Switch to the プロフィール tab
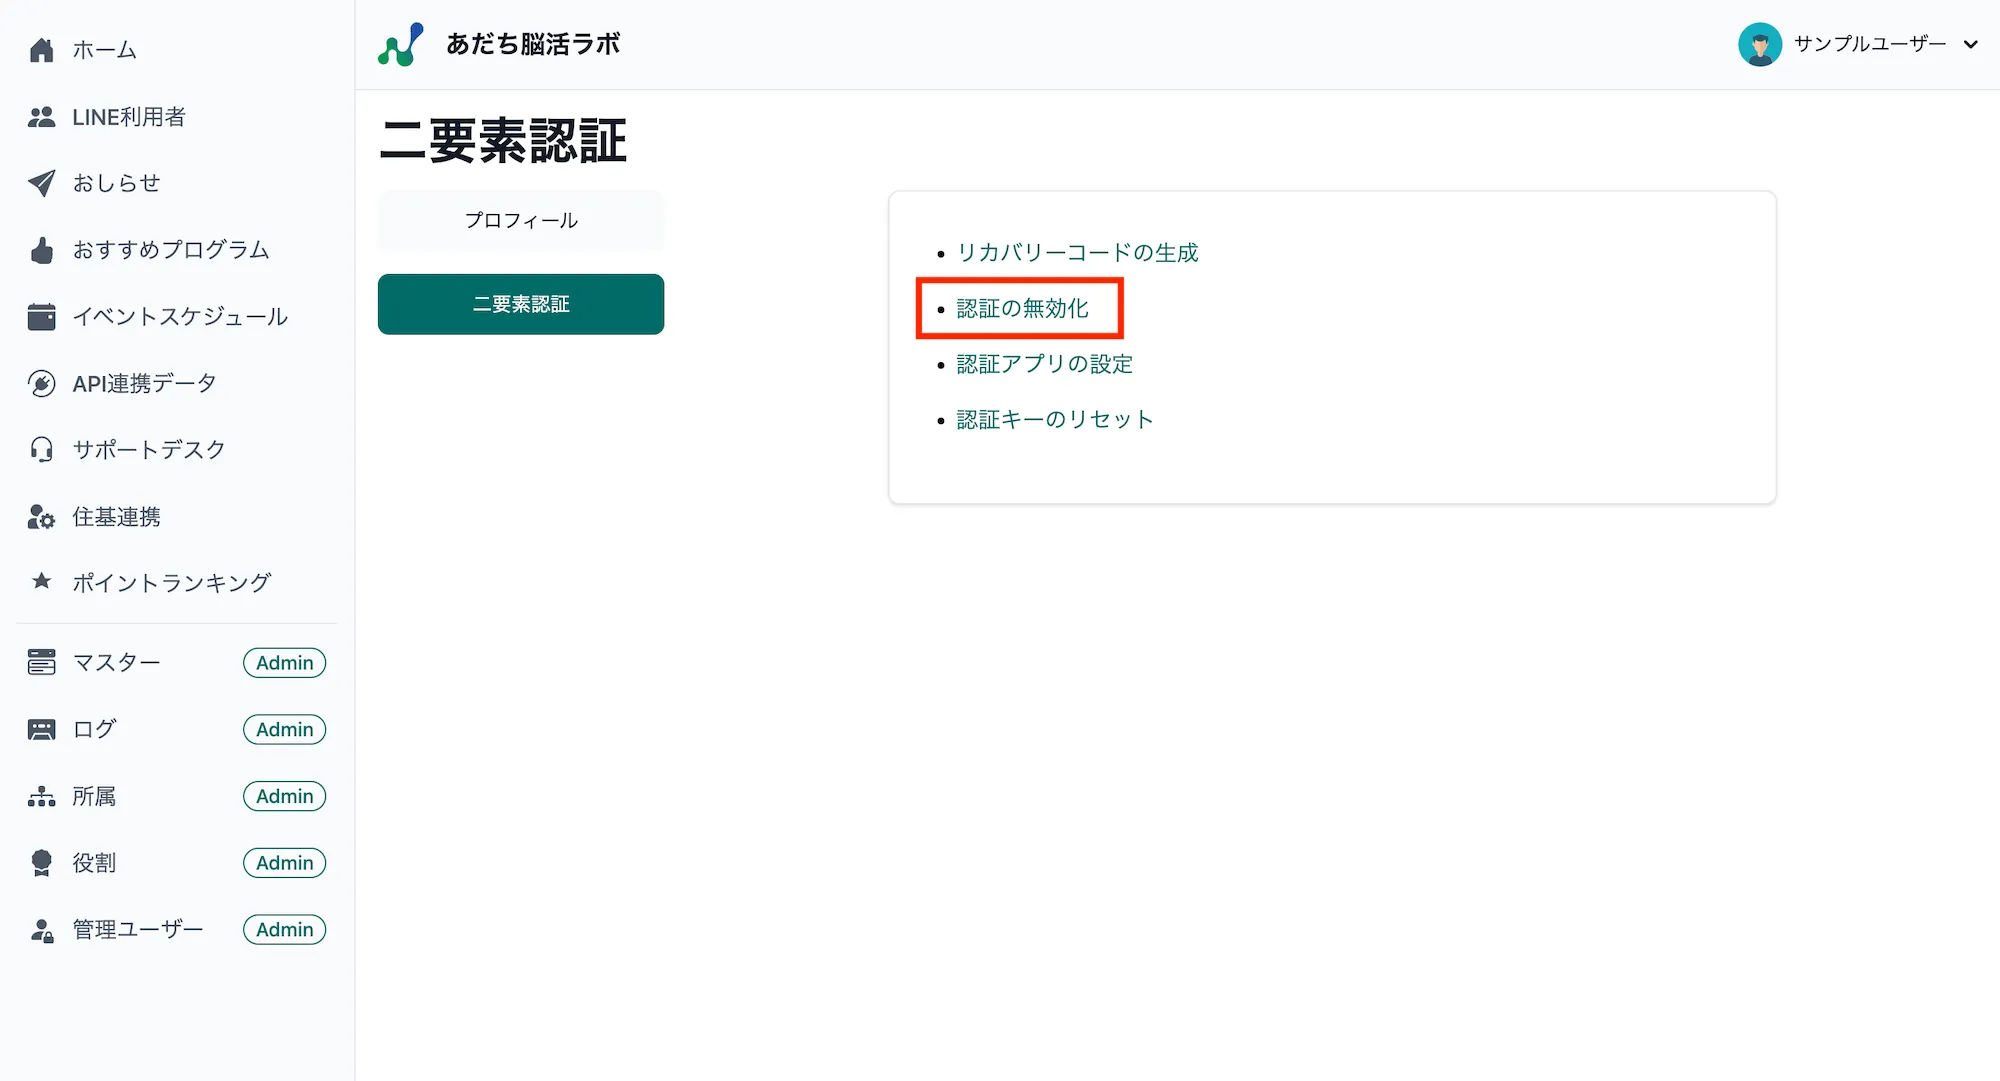2000x1081 pixels. click(x=521, y=221)
